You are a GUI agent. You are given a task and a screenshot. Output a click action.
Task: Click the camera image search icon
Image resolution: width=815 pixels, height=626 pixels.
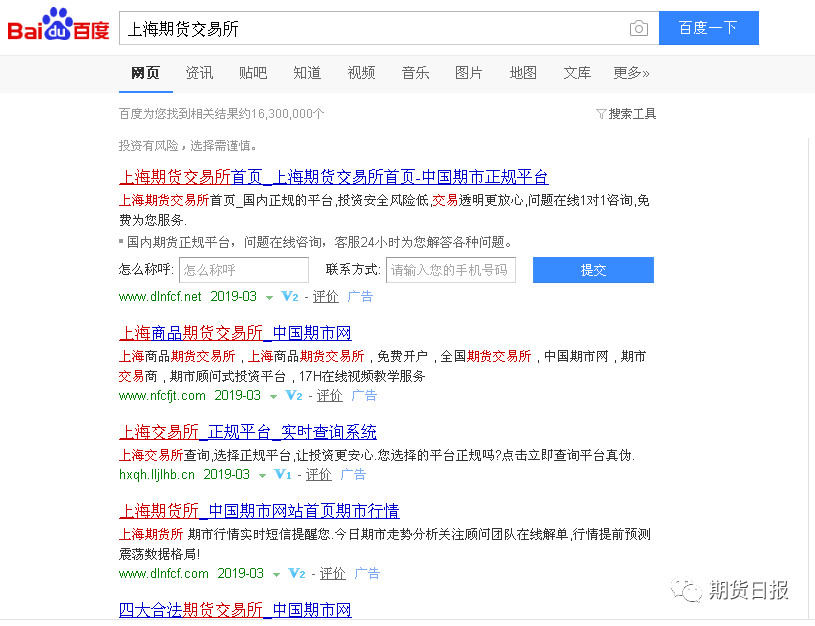tap(638, 29)
